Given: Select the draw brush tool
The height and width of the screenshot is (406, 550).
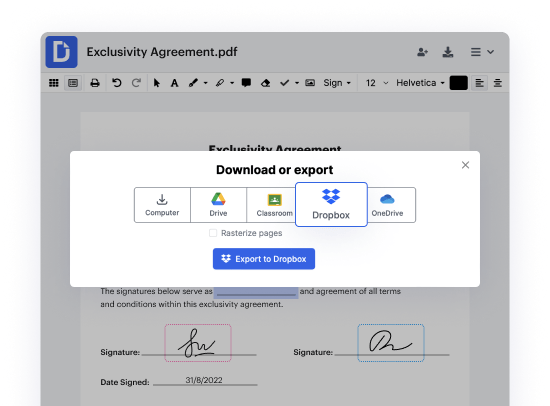Looking at the screenshot, I should 193,83.
